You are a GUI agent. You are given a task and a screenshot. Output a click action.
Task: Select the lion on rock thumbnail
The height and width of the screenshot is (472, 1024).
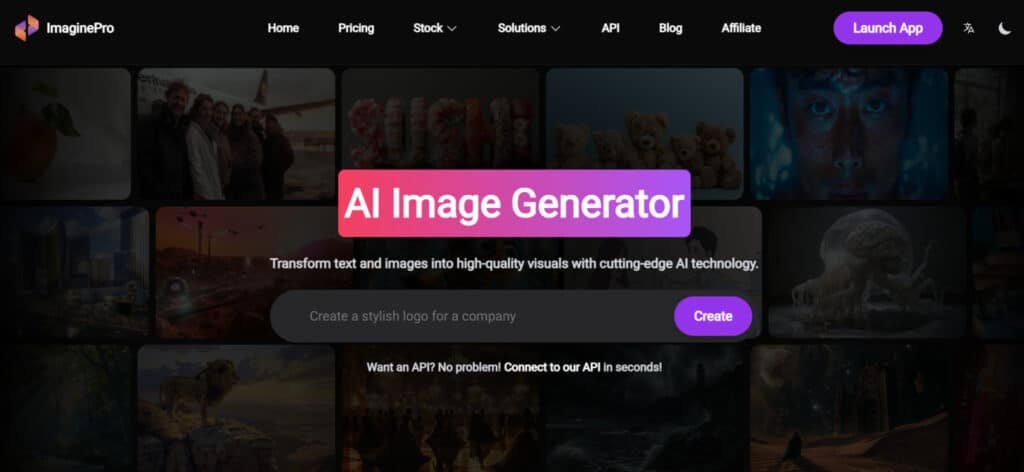click(x=236, y=408)
